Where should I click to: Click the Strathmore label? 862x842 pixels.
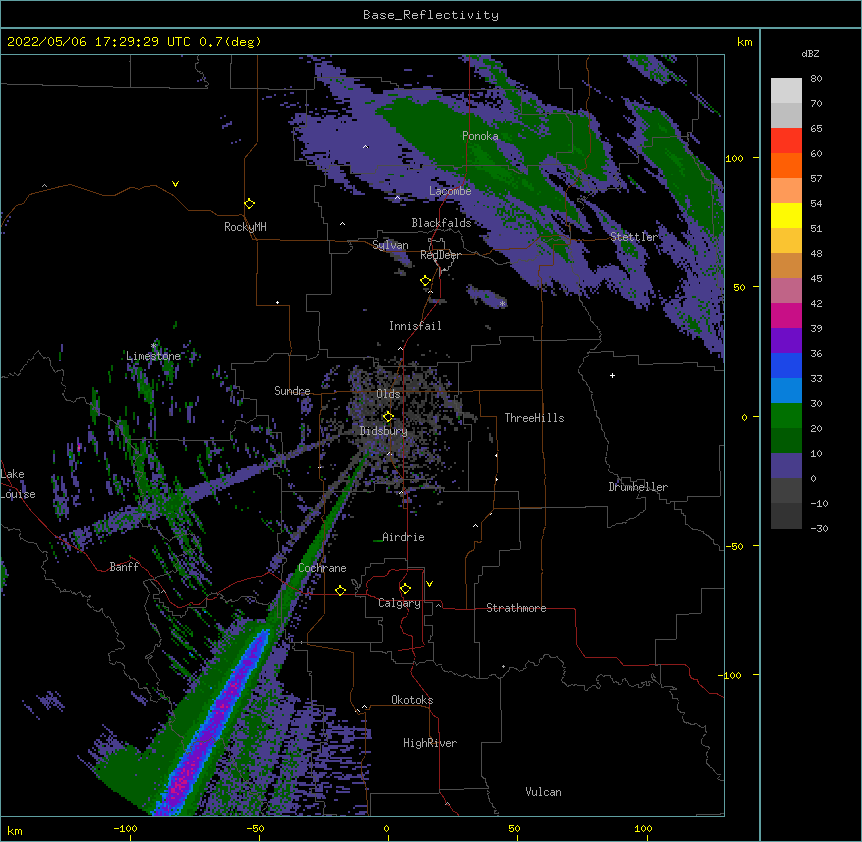(516, 608)
